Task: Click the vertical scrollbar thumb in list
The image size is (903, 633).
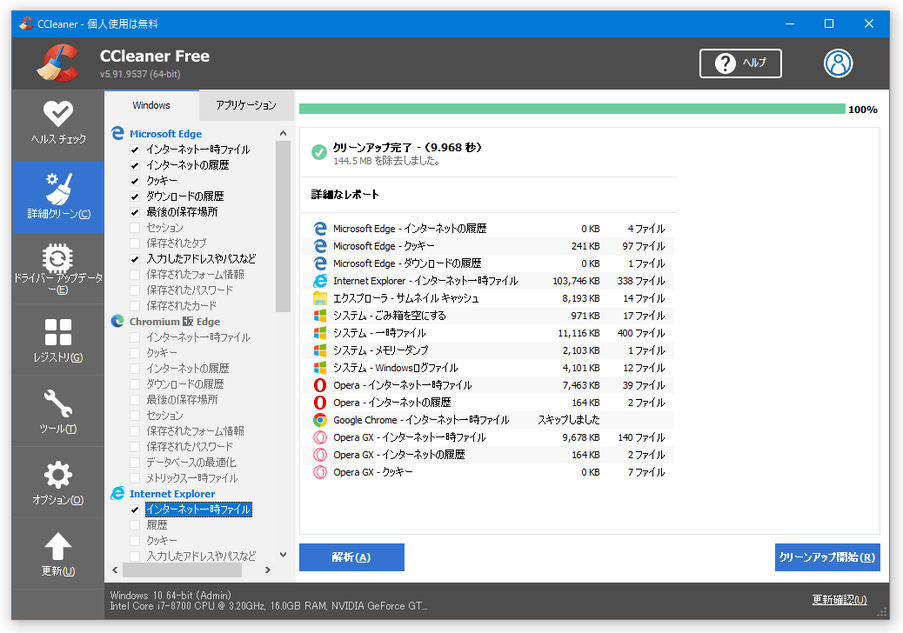Action: [x=283, y=226]
